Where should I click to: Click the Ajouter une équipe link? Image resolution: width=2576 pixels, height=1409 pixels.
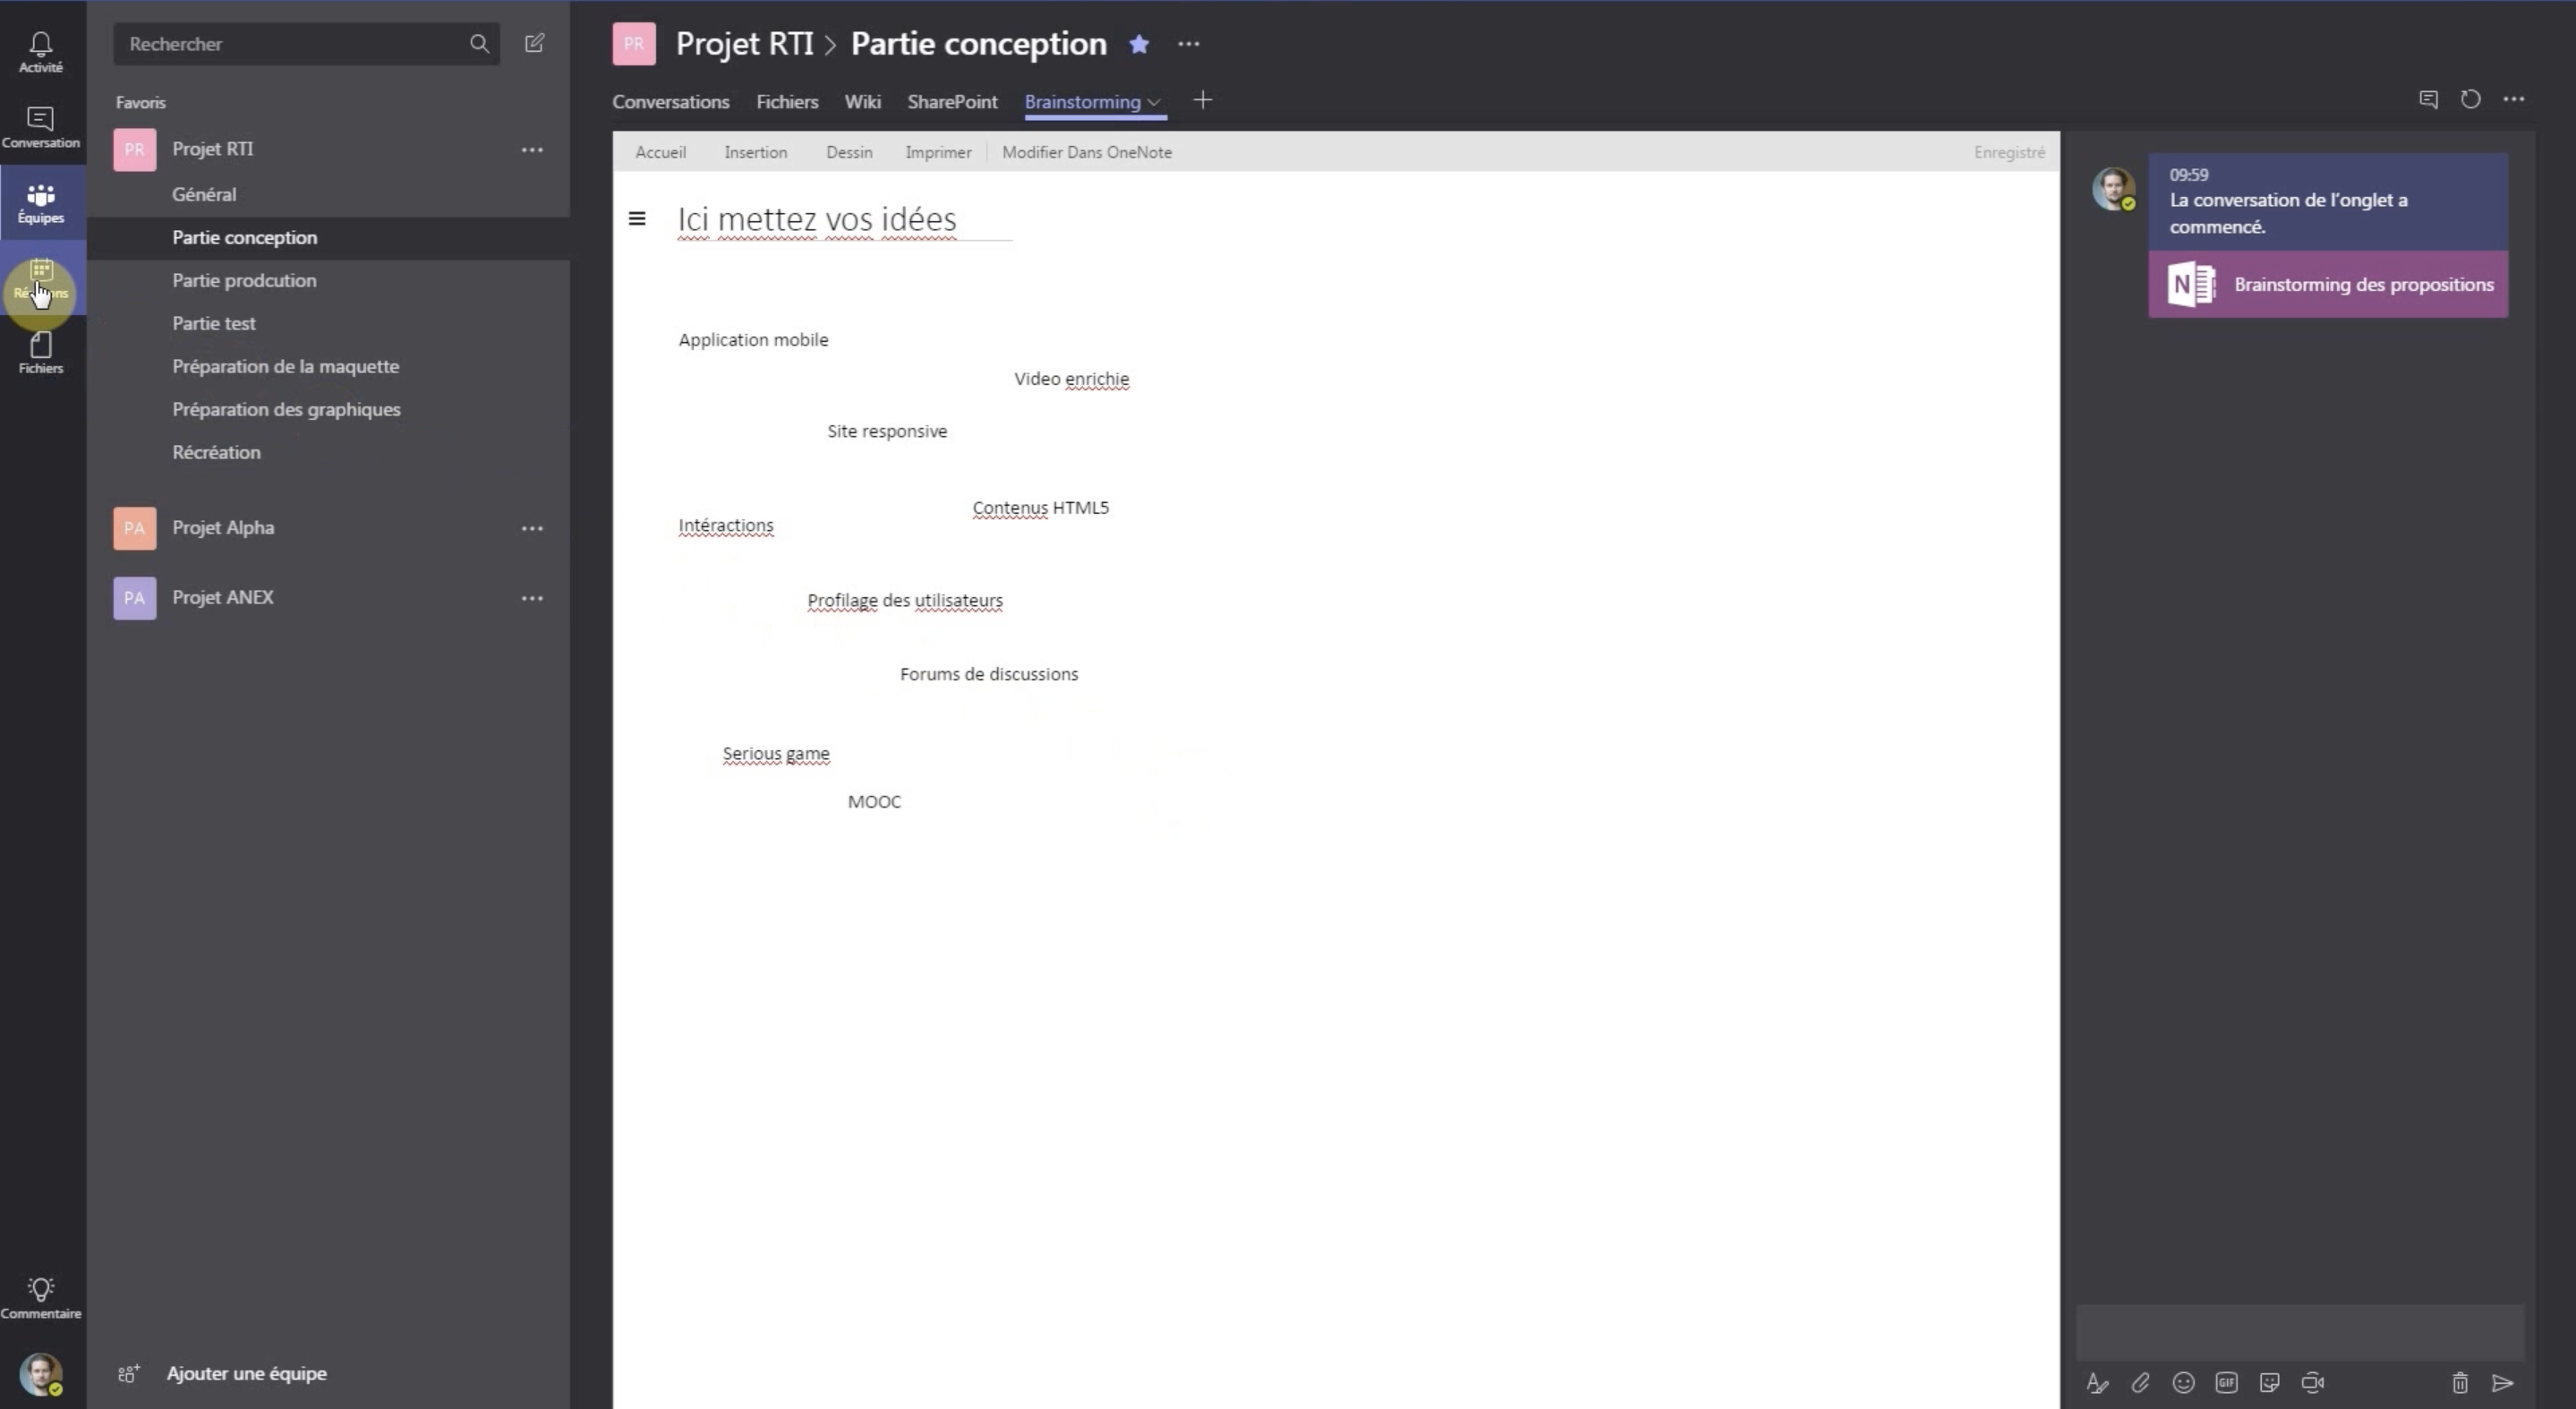[246, 1372]
